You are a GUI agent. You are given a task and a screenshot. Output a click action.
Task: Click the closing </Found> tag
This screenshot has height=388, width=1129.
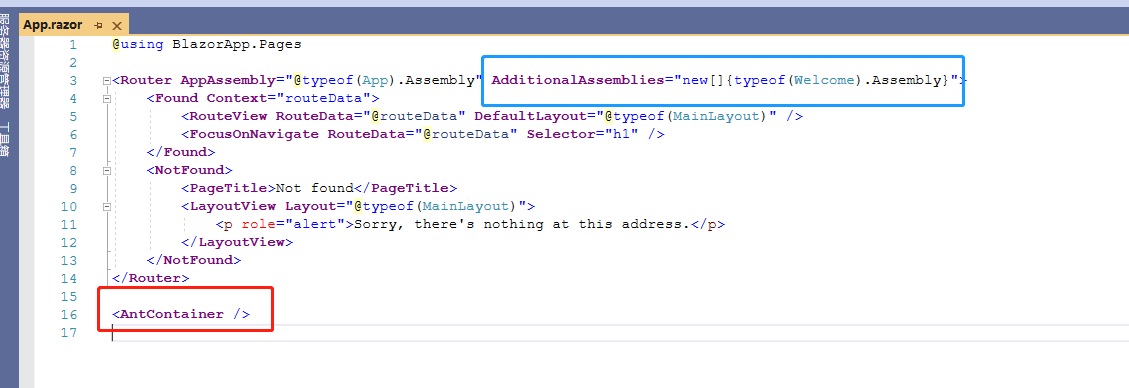(x=181, y=152)
